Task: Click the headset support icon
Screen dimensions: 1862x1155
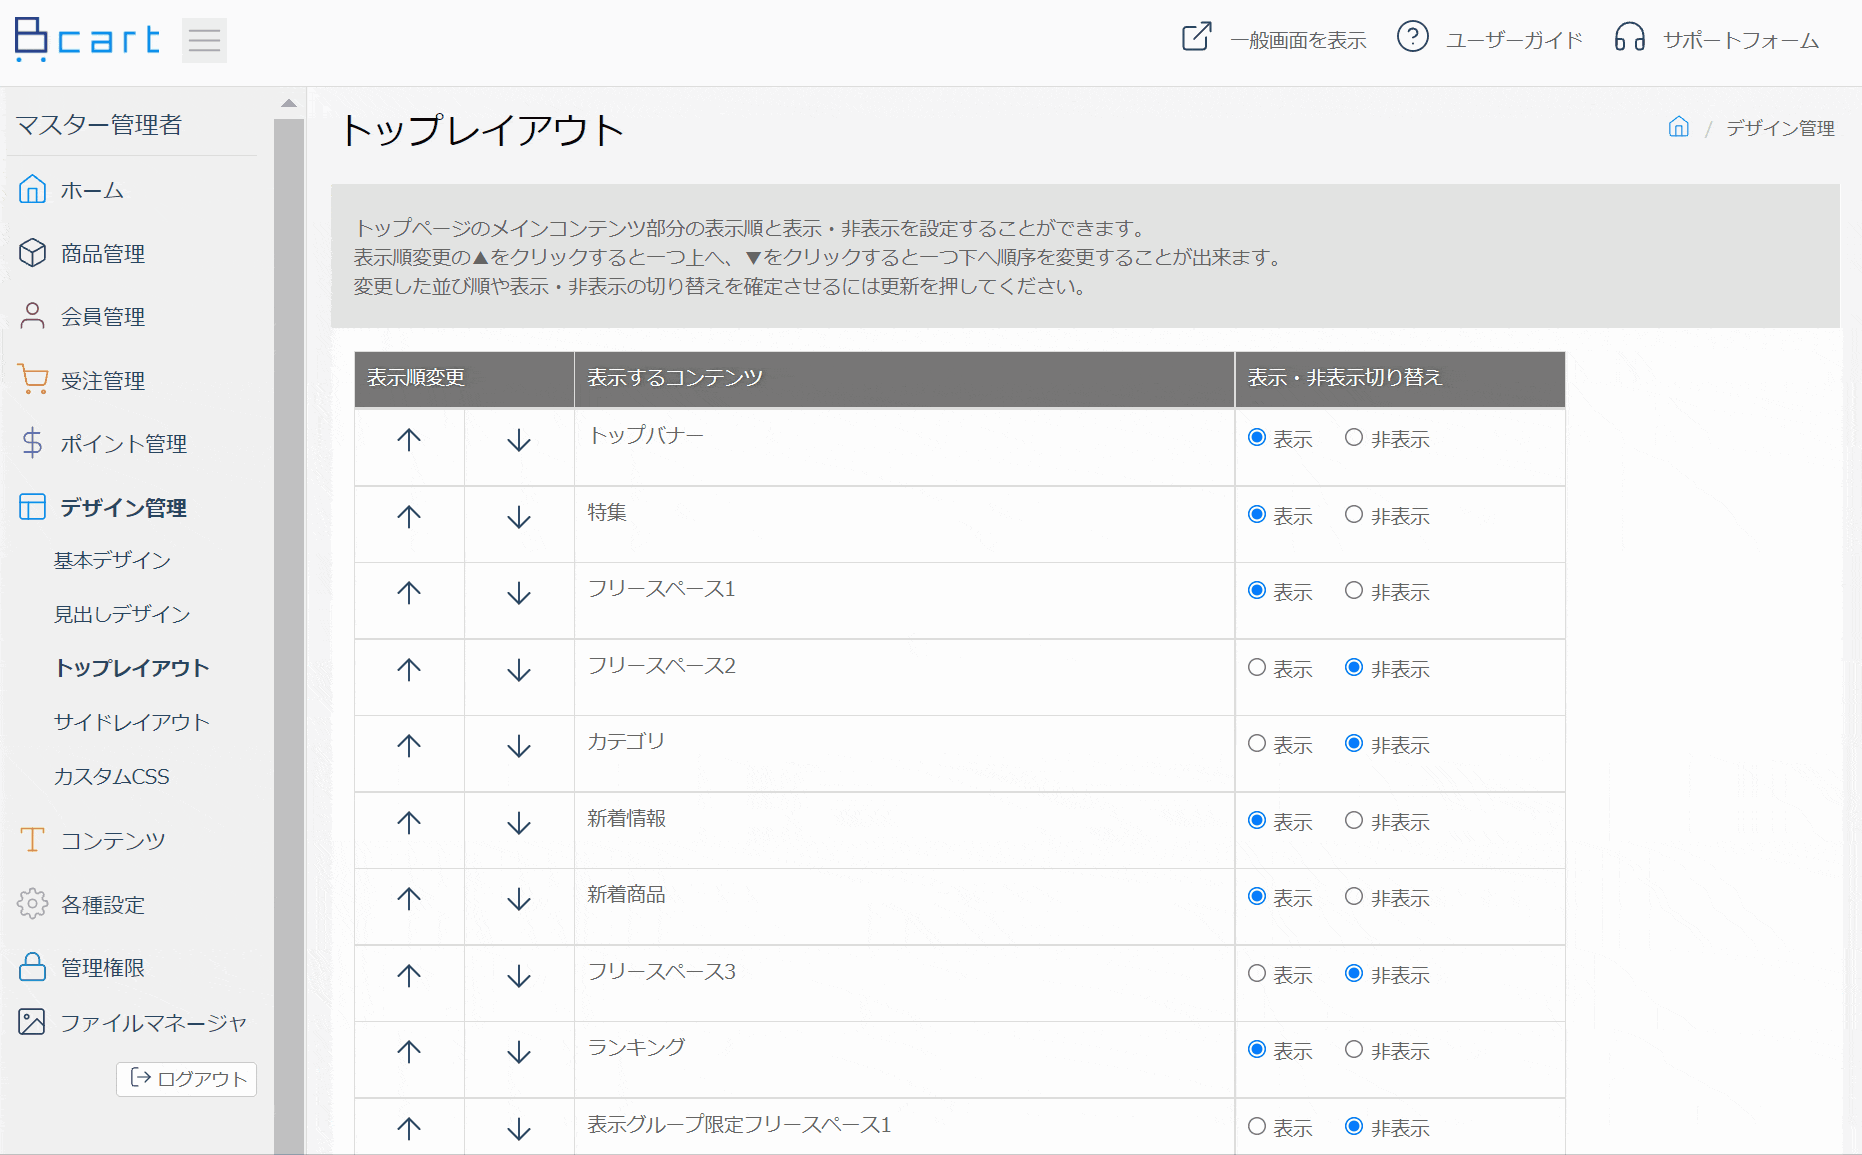Action: tap(1629, 38)
